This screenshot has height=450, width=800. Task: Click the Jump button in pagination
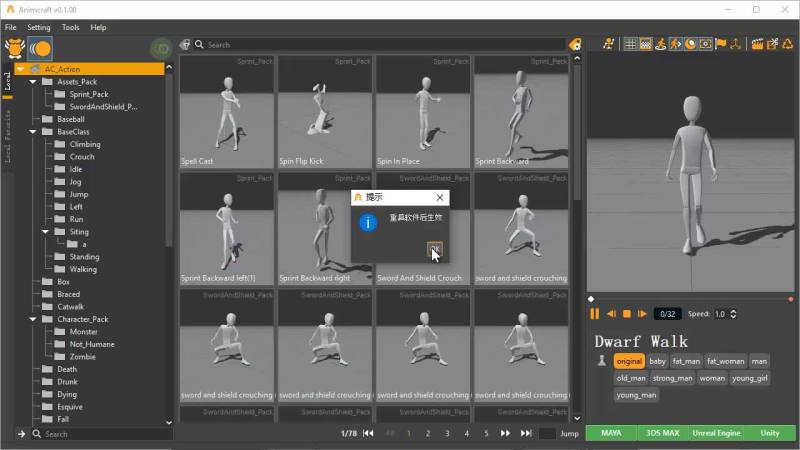tap(569, 434)
